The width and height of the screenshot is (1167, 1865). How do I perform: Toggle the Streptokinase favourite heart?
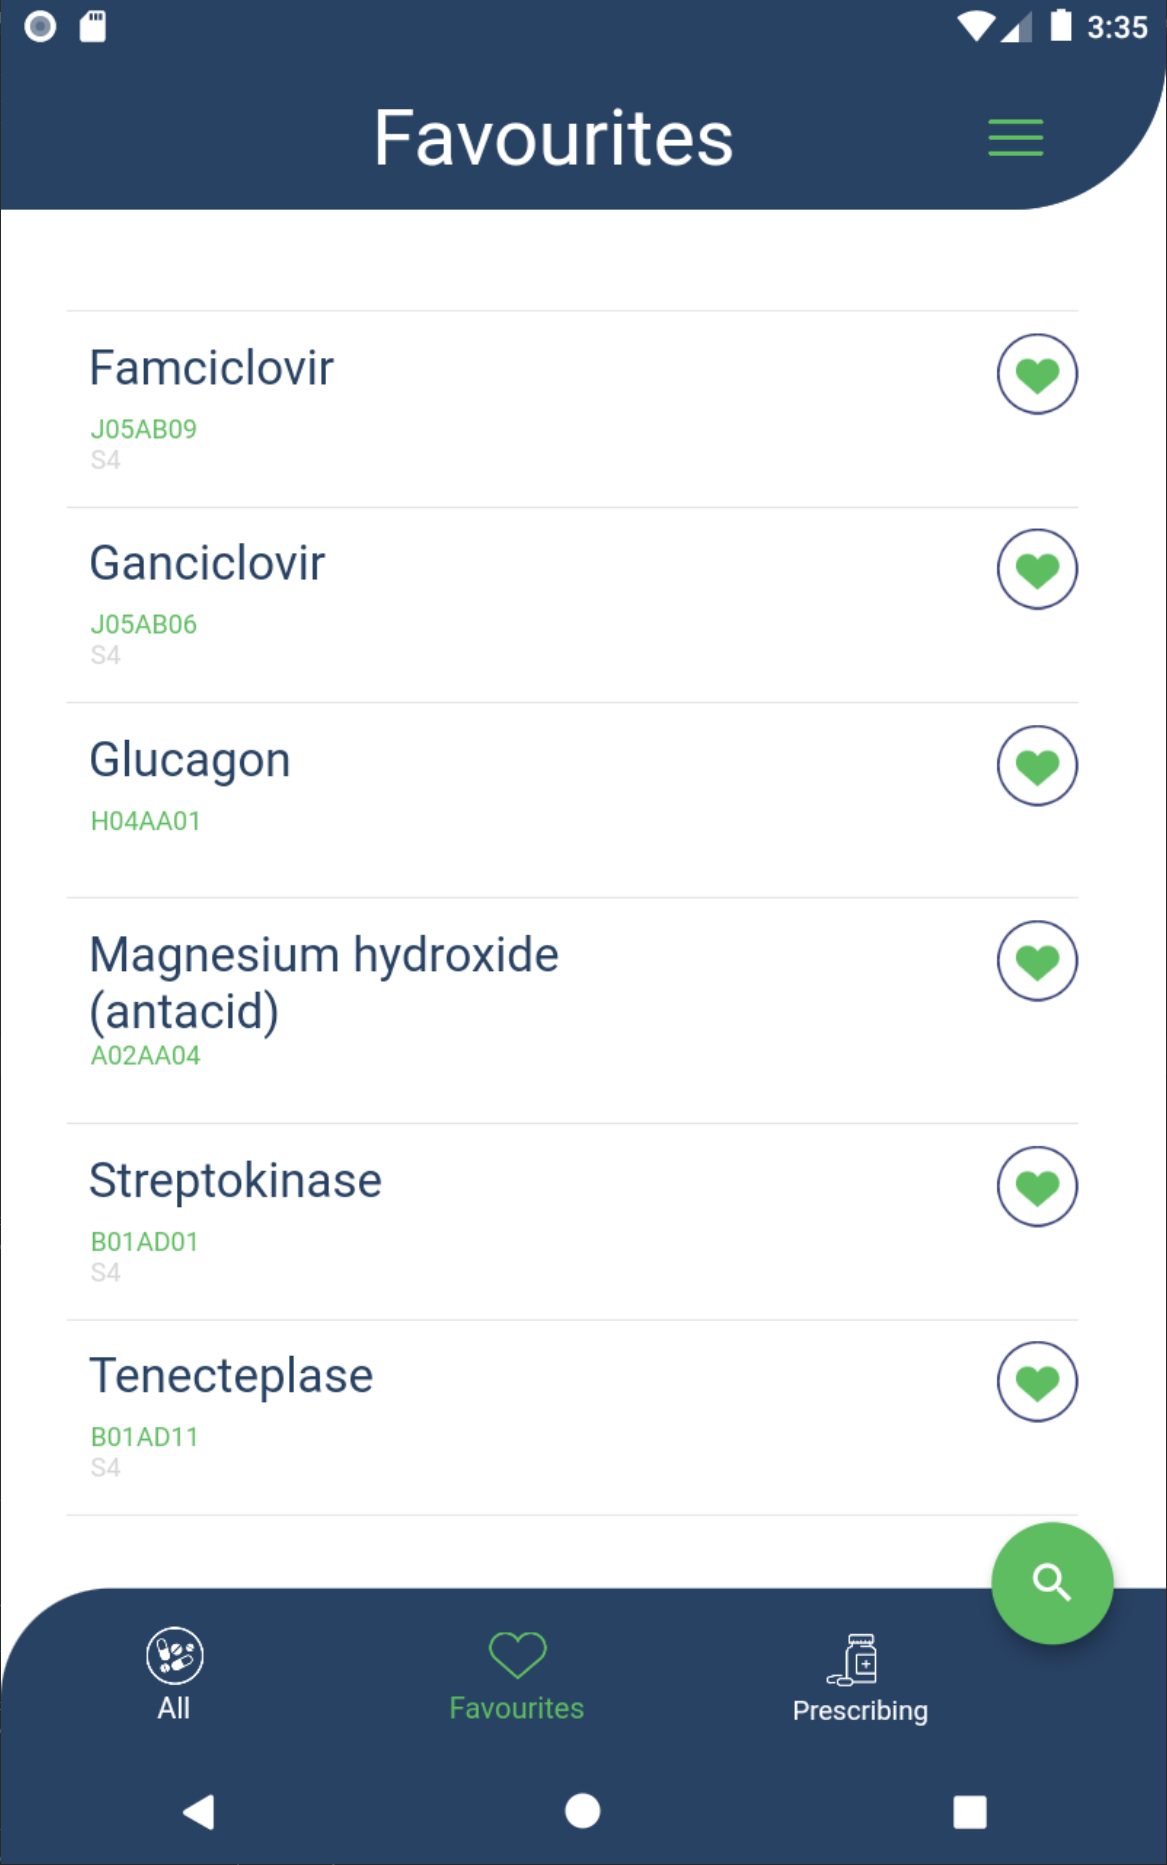1037,1186
